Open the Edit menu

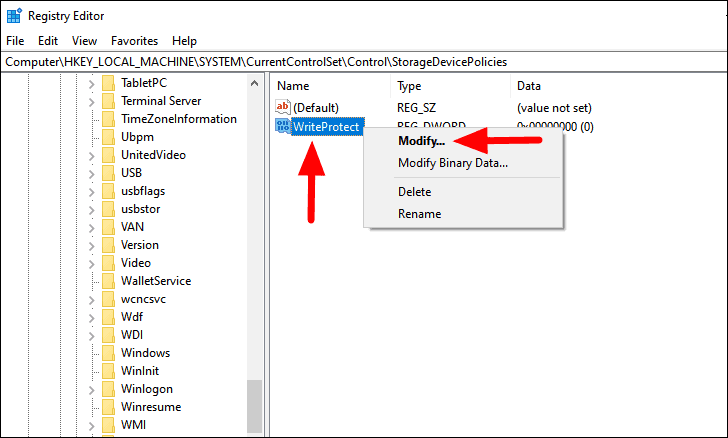(x=48, y=41)
